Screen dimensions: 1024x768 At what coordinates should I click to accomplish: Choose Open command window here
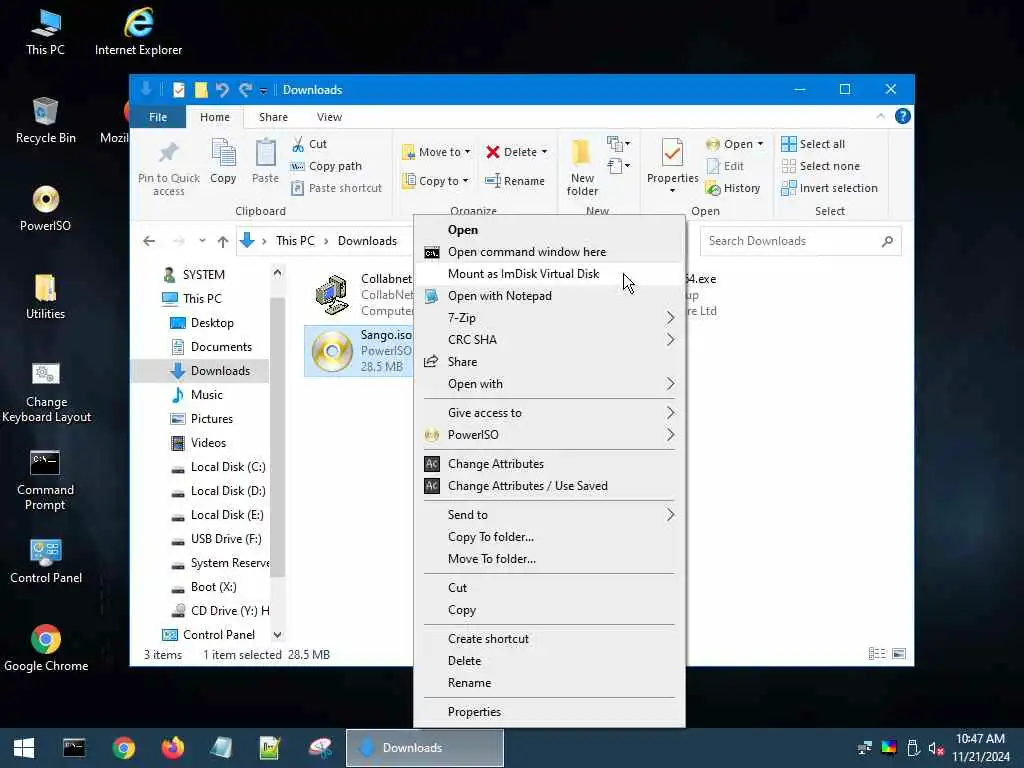[549, 251]
